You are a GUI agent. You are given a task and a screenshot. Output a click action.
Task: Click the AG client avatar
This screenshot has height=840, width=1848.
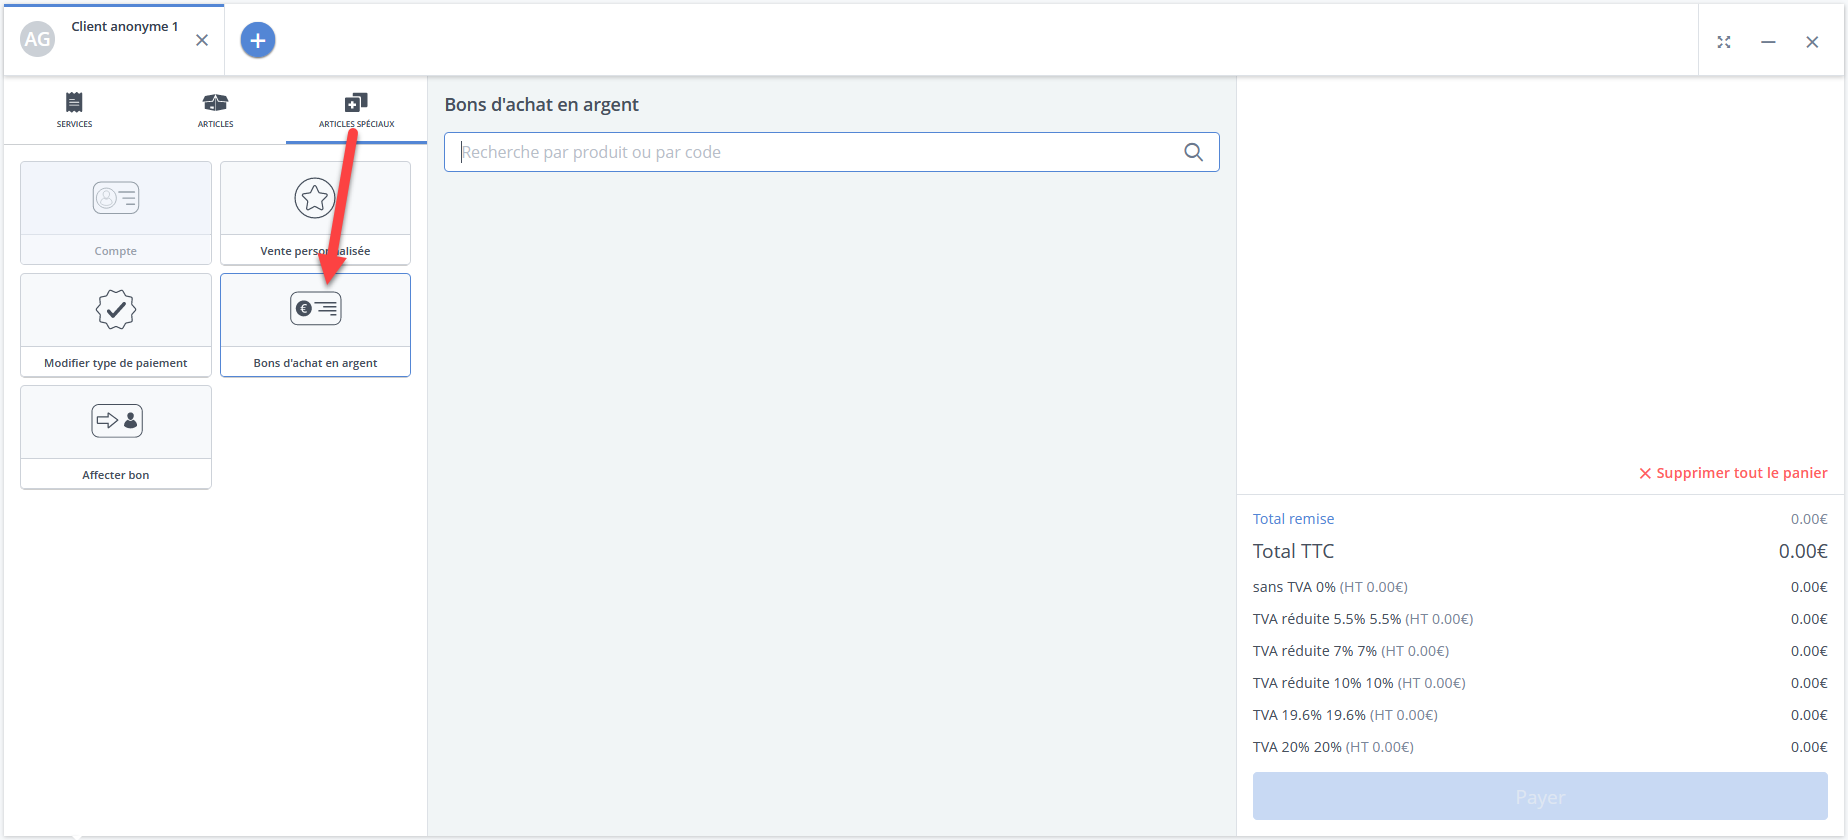[38, 40]
